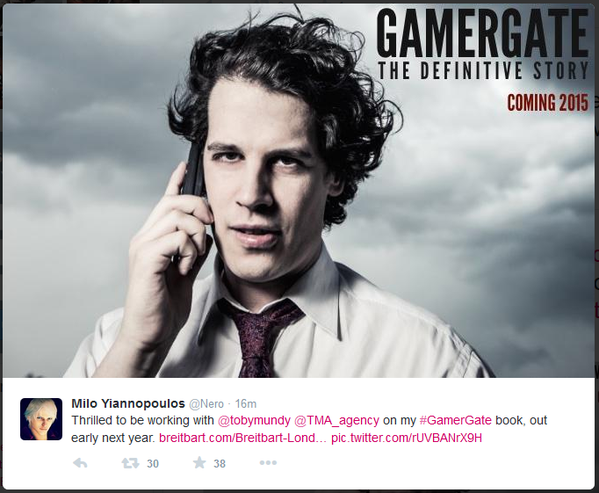Click the reply arrow icon under the tweet
Screen dimensions: 599x493
pyautogui.click(x=80, y=463)
